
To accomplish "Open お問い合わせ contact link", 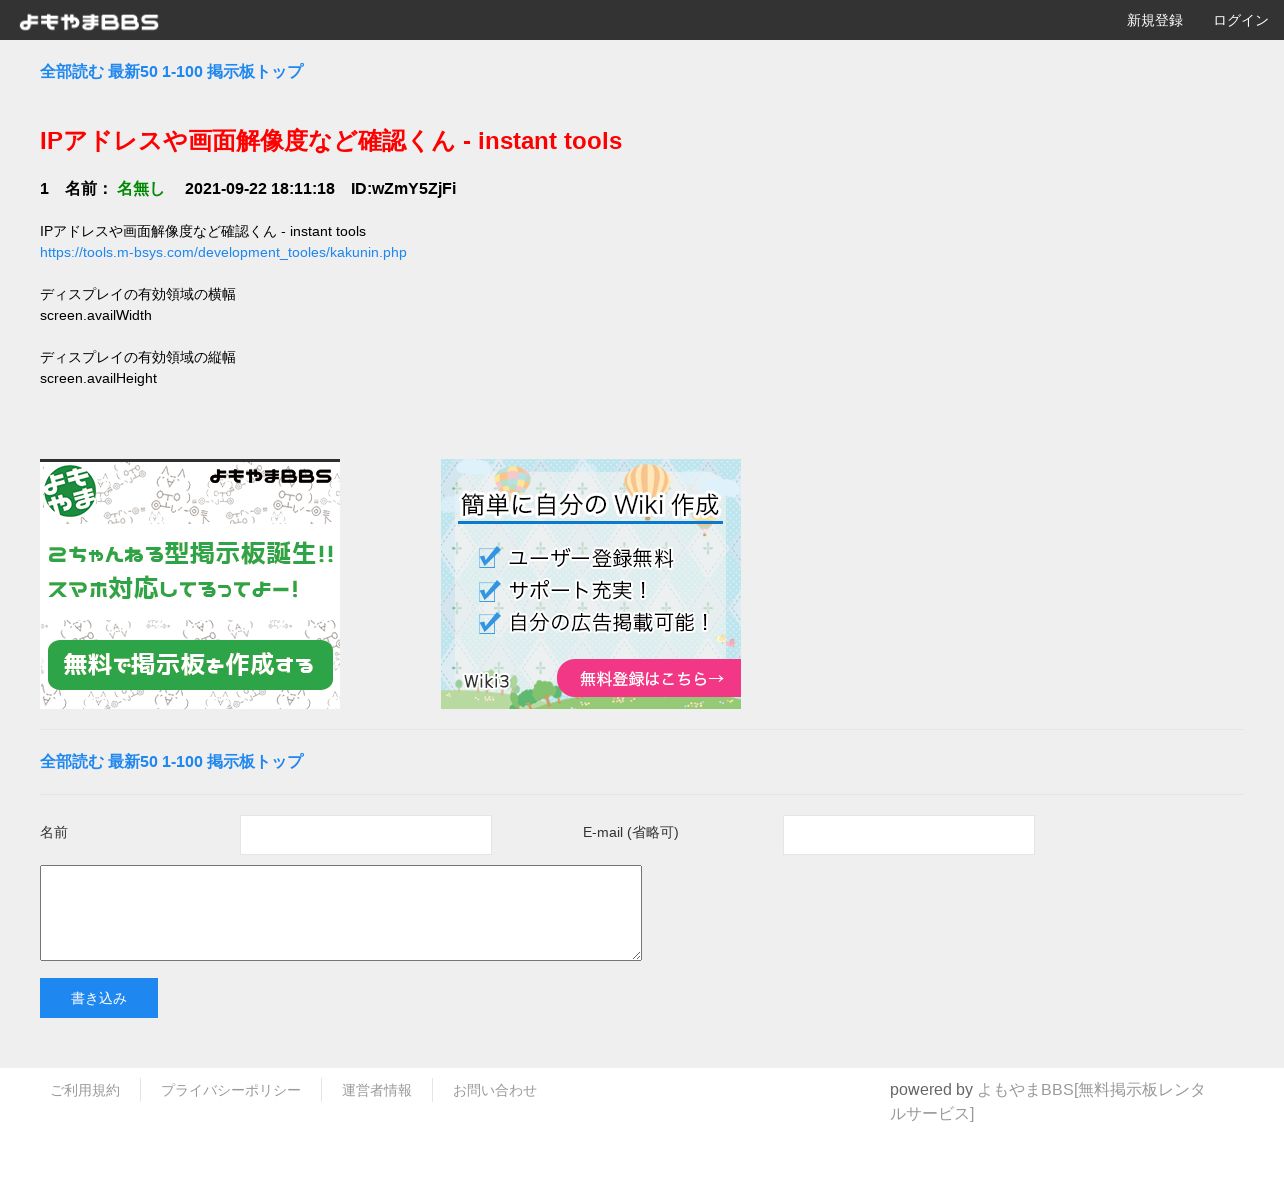I will [x=495, y=1090].
